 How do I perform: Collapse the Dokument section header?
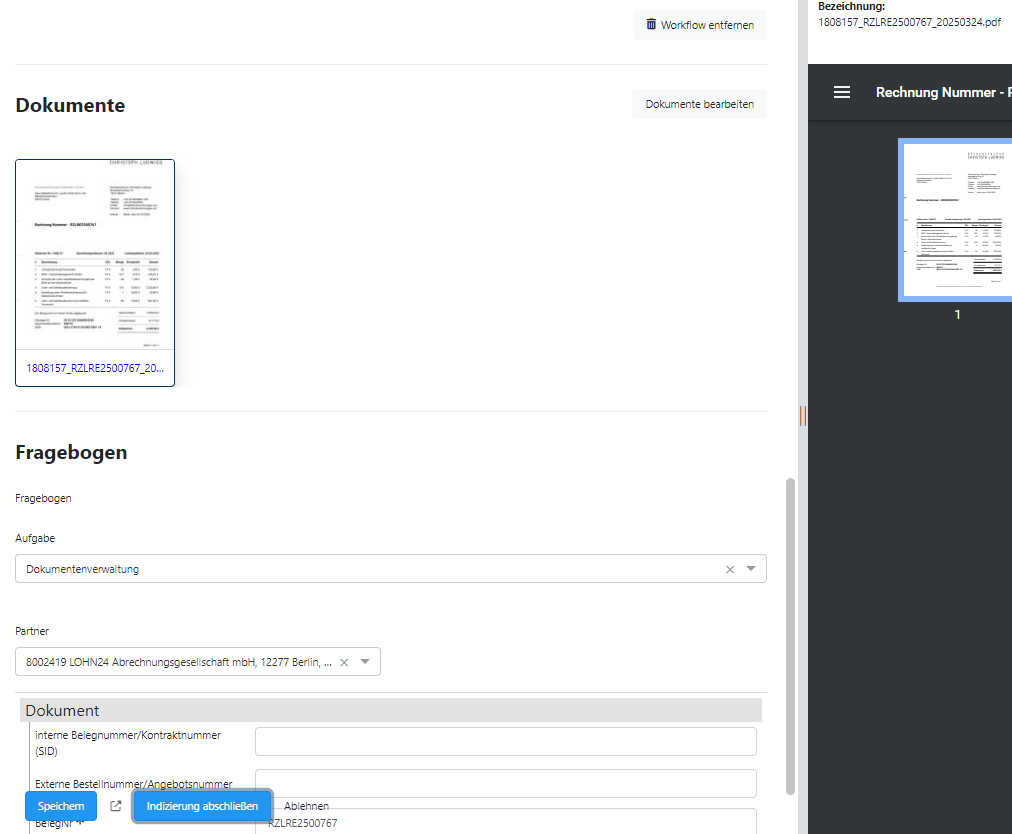pyautogui.click(x=390, y=711)
